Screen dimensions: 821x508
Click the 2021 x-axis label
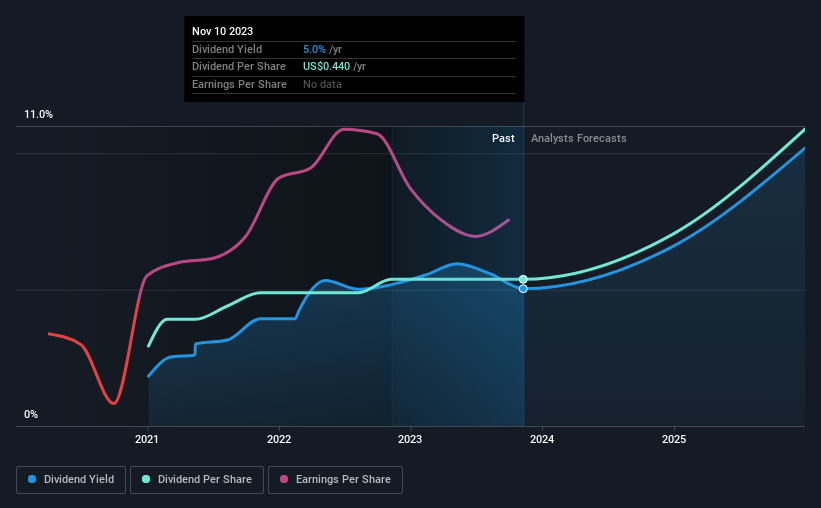pyautogui.click(x=147, y=439)
